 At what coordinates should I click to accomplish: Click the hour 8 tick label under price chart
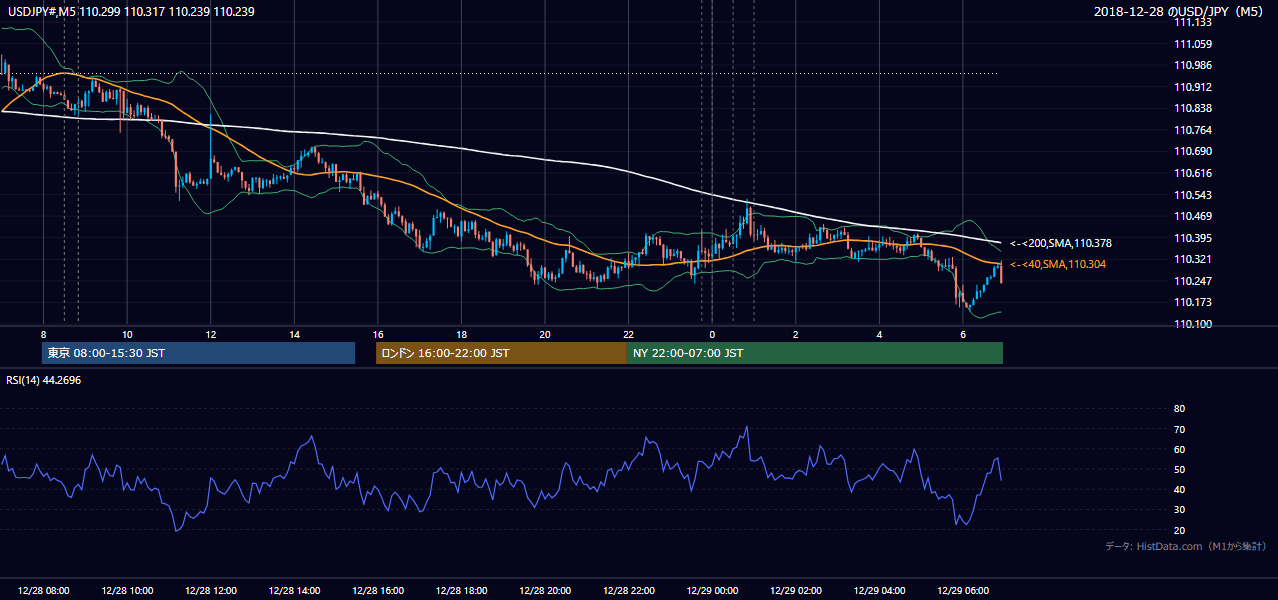coord(43,334)
